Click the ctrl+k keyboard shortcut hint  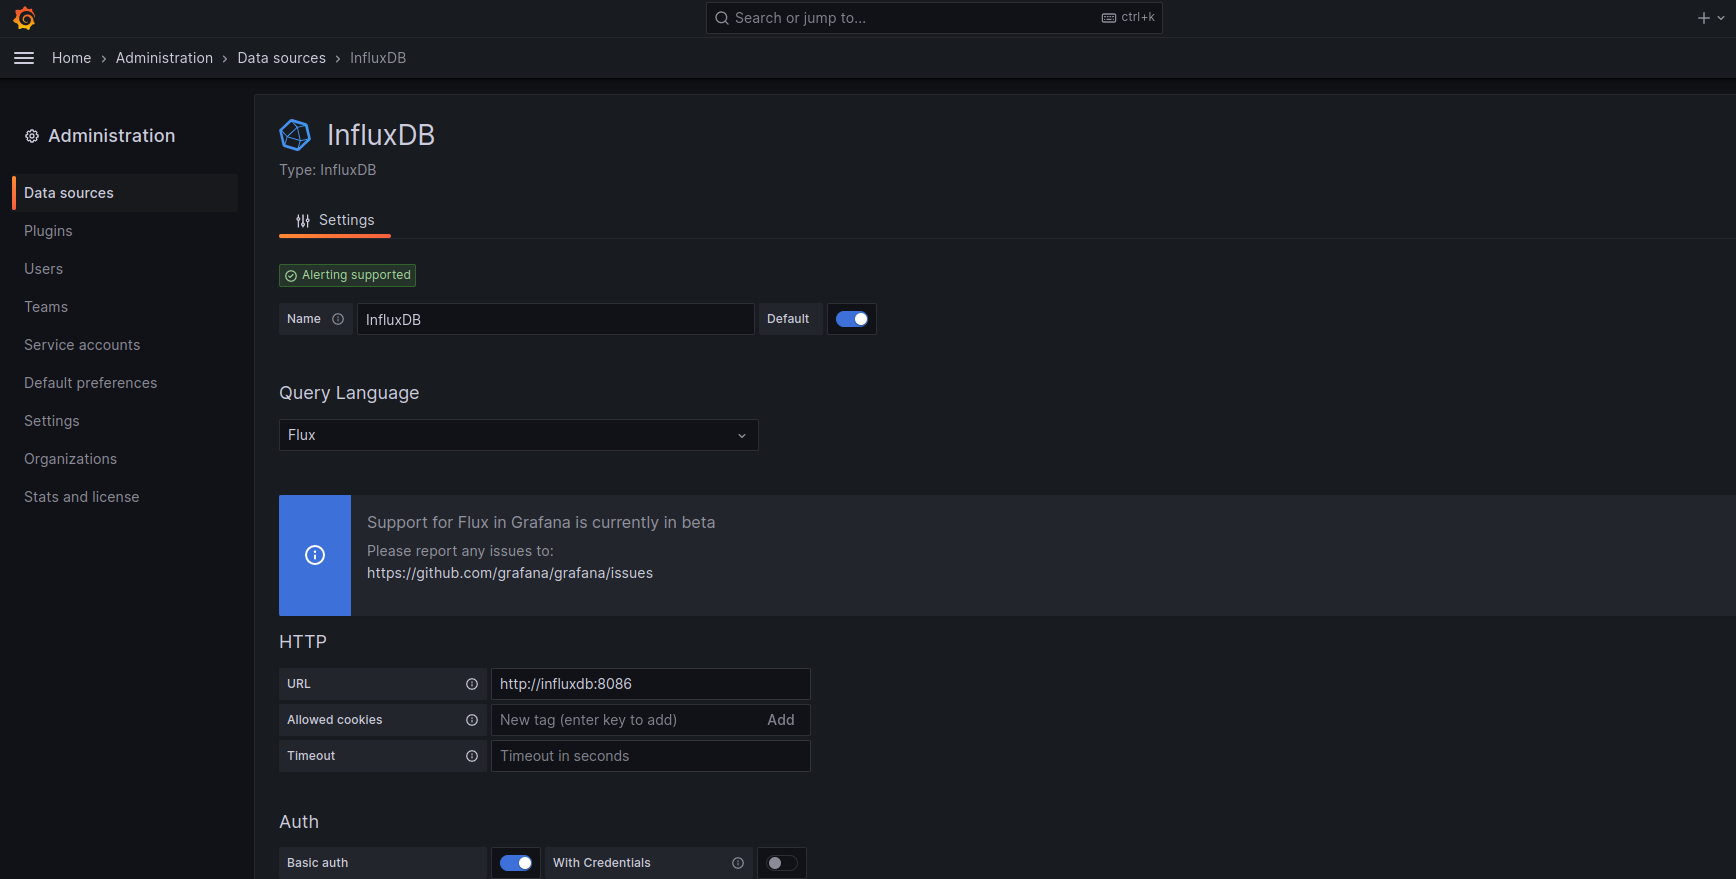pyautogui.click(x=1128, y=18)
